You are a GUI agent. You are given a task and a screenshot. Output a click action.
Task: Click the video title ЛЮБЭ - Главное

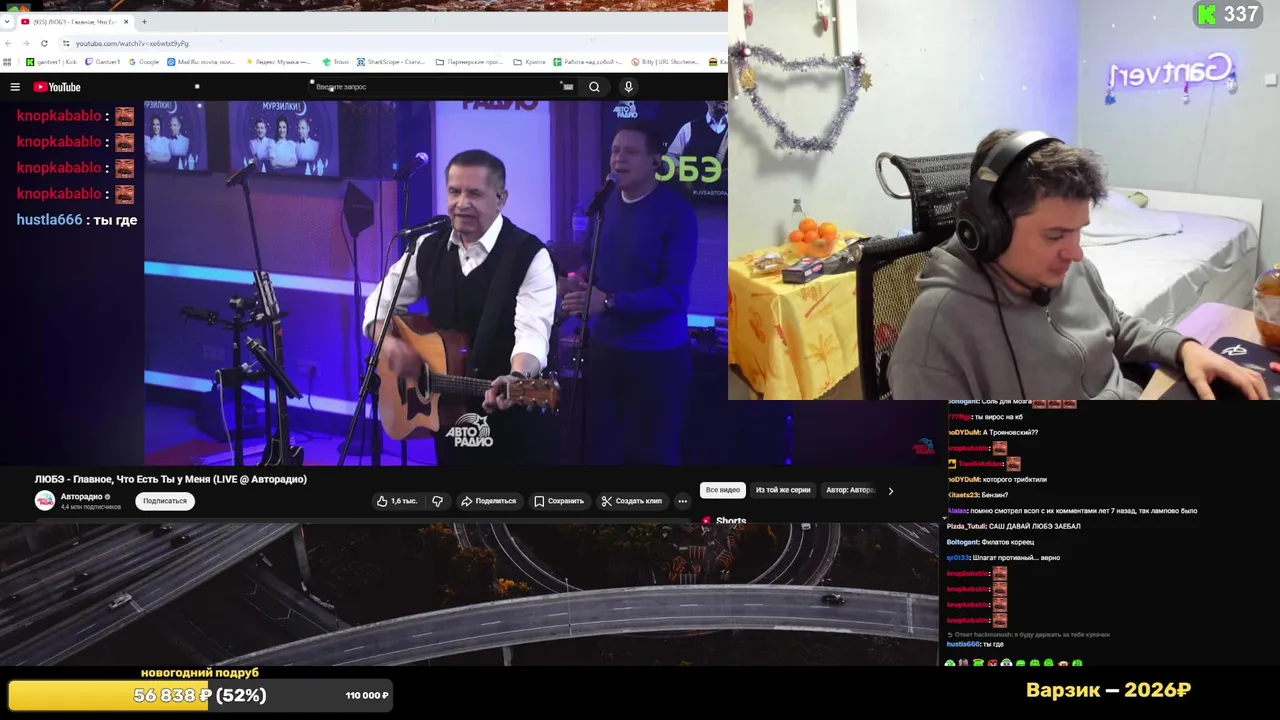(171, 479)
